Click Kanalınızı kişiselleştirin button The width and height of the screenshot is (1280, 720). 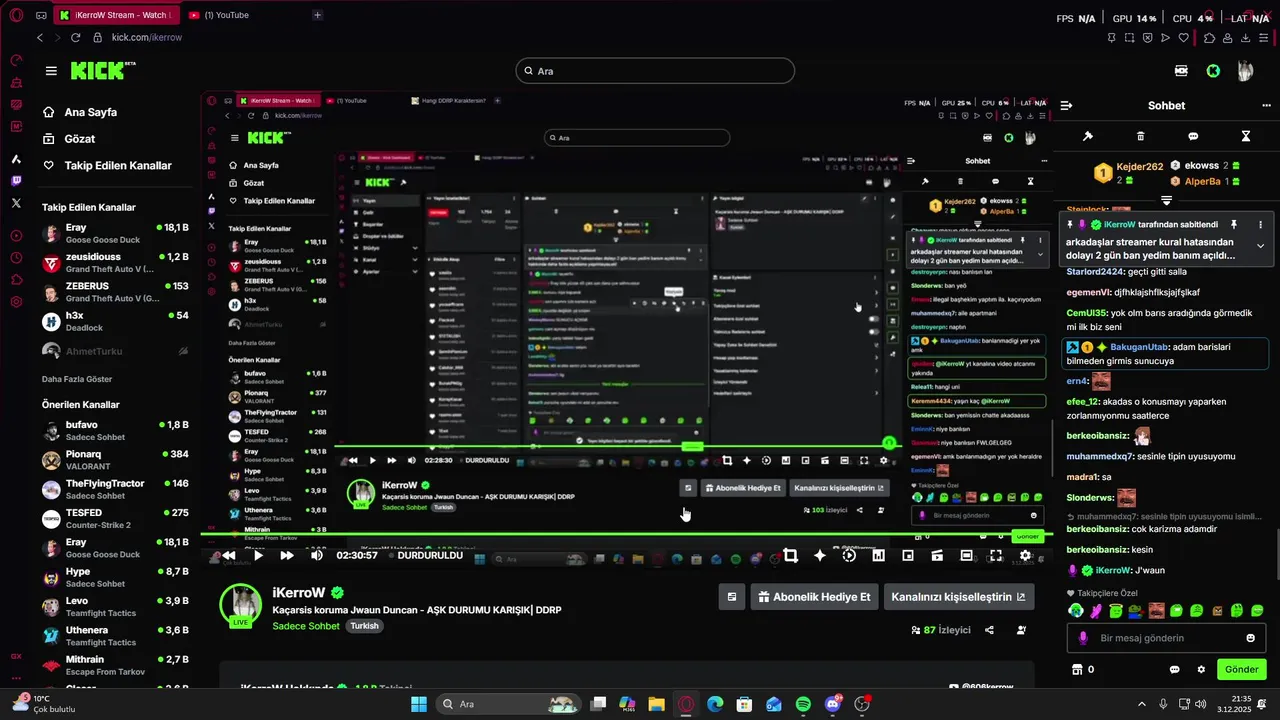pos(958,597)
